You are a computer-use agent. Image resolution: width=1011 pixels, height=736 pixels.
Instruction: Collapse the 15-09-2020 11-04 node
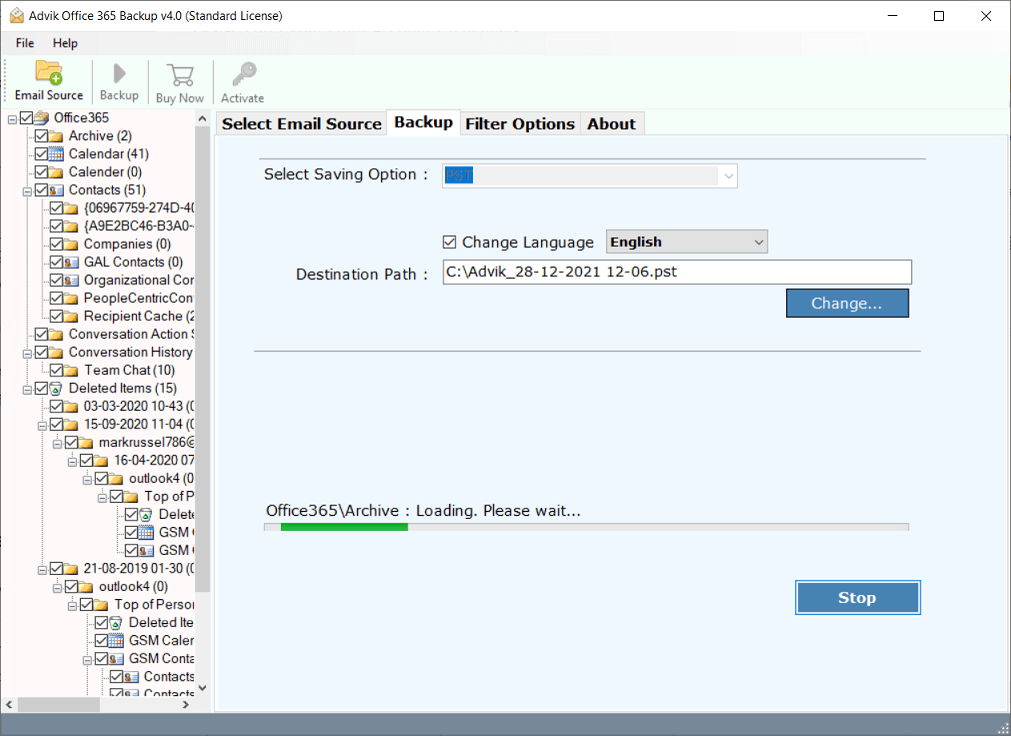point(42,426)
